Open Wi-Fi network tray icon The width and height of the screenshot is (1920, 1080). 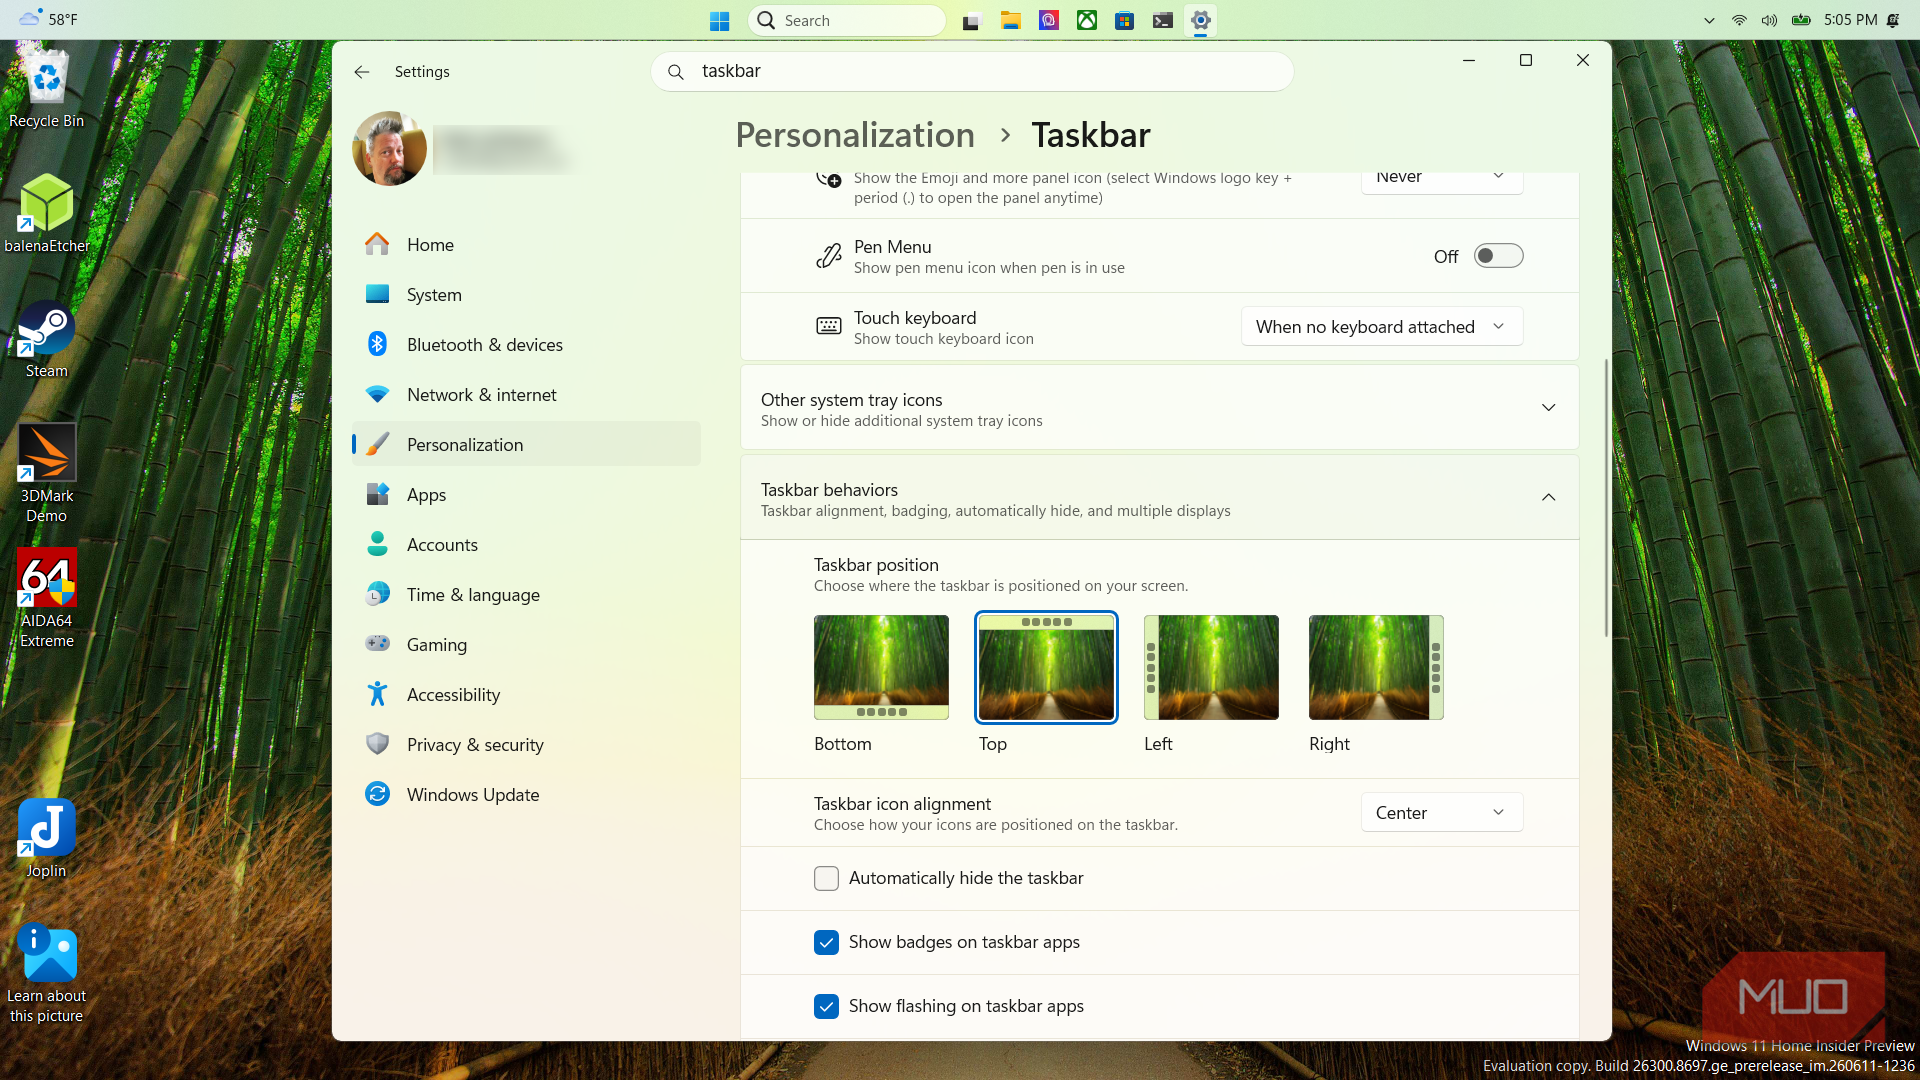click(1739, 20)
